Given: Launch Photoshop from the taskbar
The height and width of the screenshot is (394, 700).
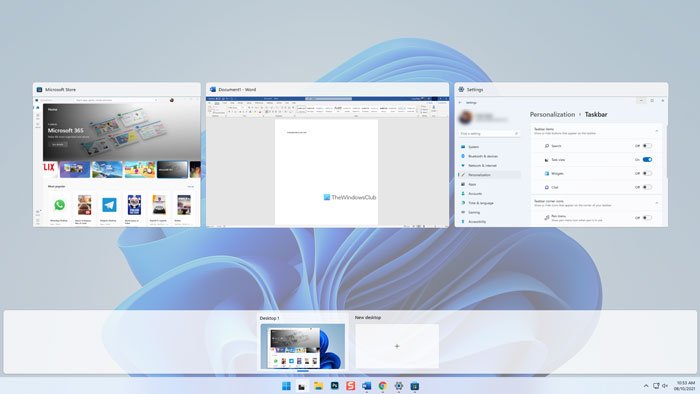Looking at the screenshot, I should [334, 386].
